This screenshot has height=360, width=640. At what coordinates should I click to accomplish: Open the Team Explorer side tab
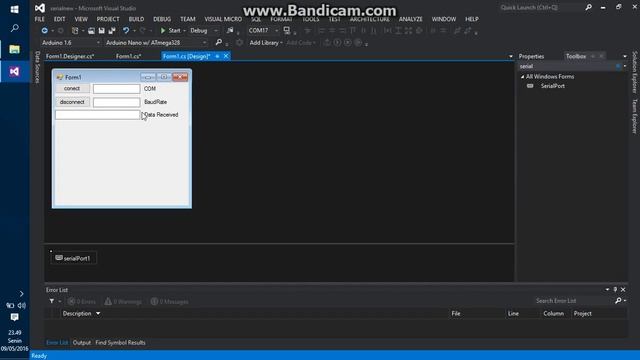(635, 116)
